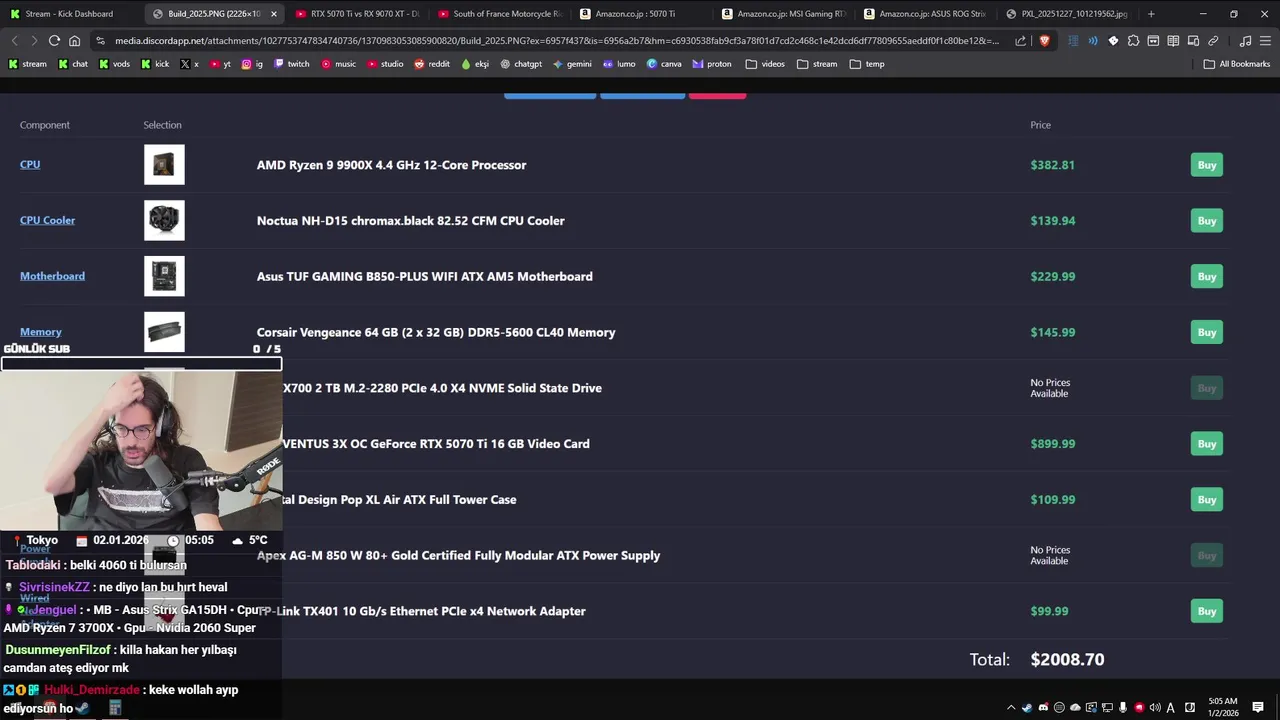Open the stream bookmark
Image resolution: width=1280 pixels, height=720 pixels.
pyautogui.click(x=28, y=64)
